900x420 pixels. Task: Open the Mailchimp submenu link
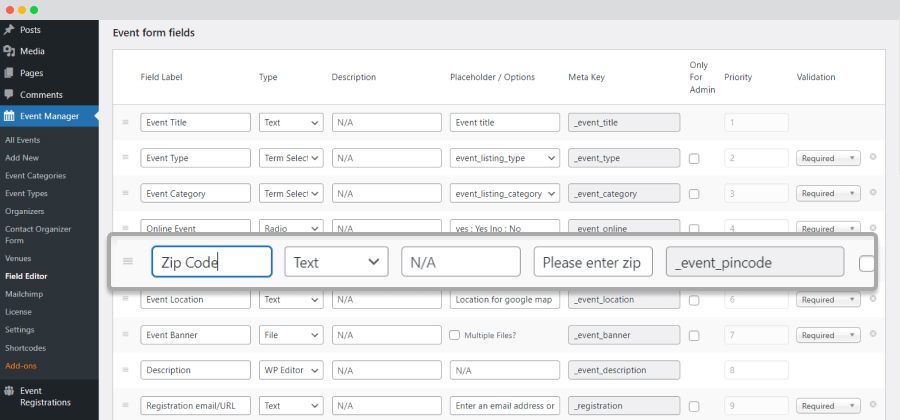(x=24, y=294)
